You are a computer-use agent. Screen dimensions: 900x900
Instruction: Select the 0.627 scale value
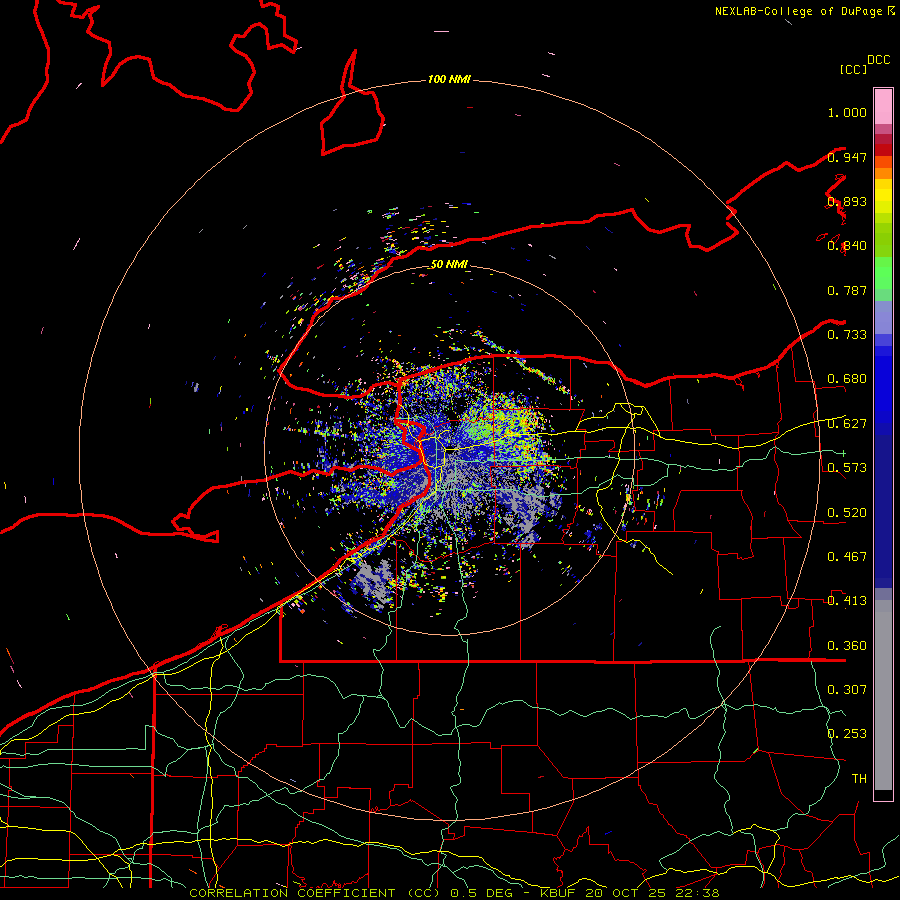pos(847,424)
